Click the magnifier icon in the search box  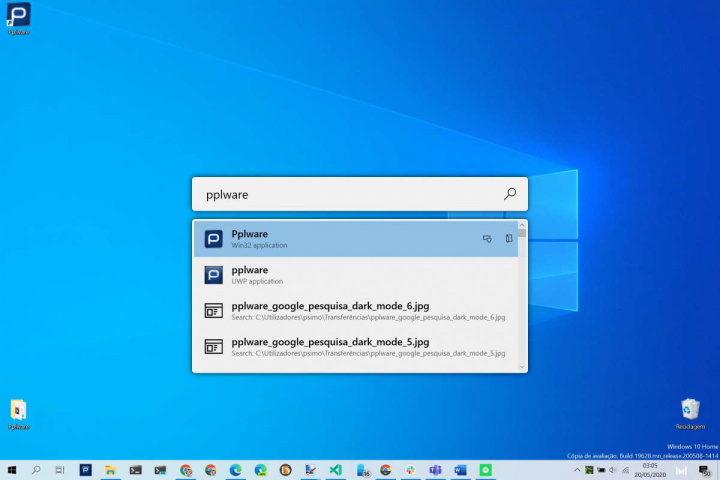pyautogui.click(x=510, y=194)
